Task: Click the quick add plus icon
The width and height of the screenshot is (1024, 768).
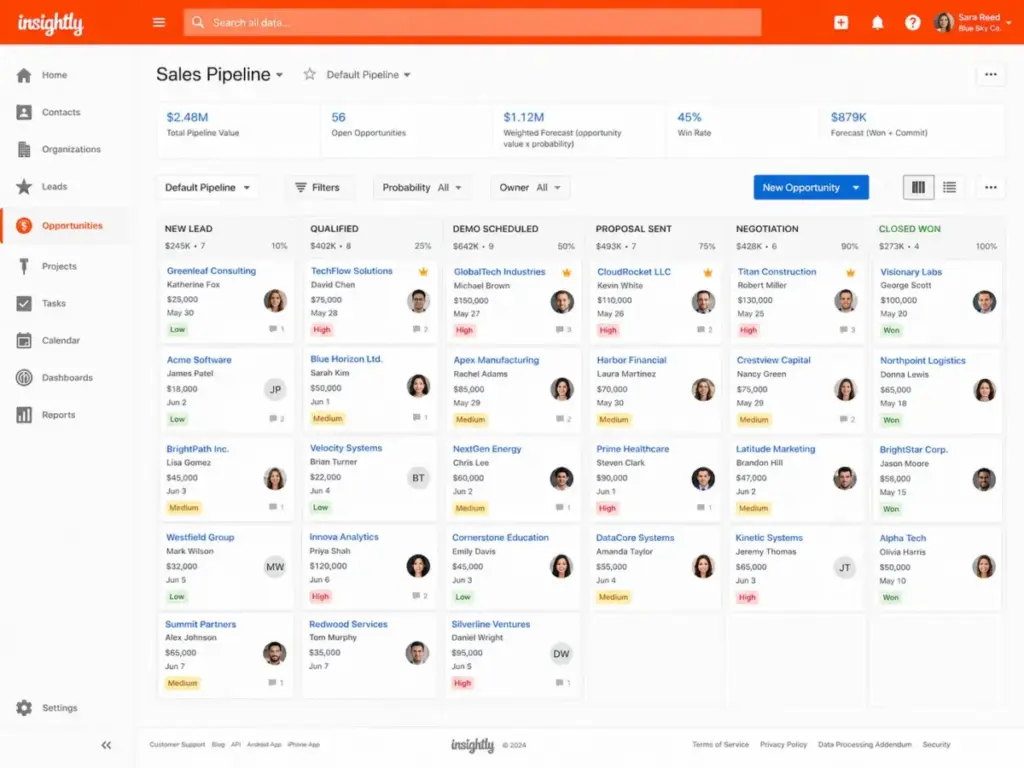Action: (841, 22)
